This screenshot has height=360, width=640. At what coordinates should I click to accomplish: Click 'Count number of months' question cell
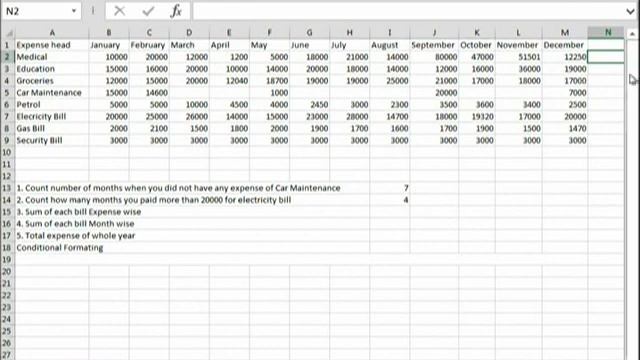pyautogui.click(x=178, y=188)
